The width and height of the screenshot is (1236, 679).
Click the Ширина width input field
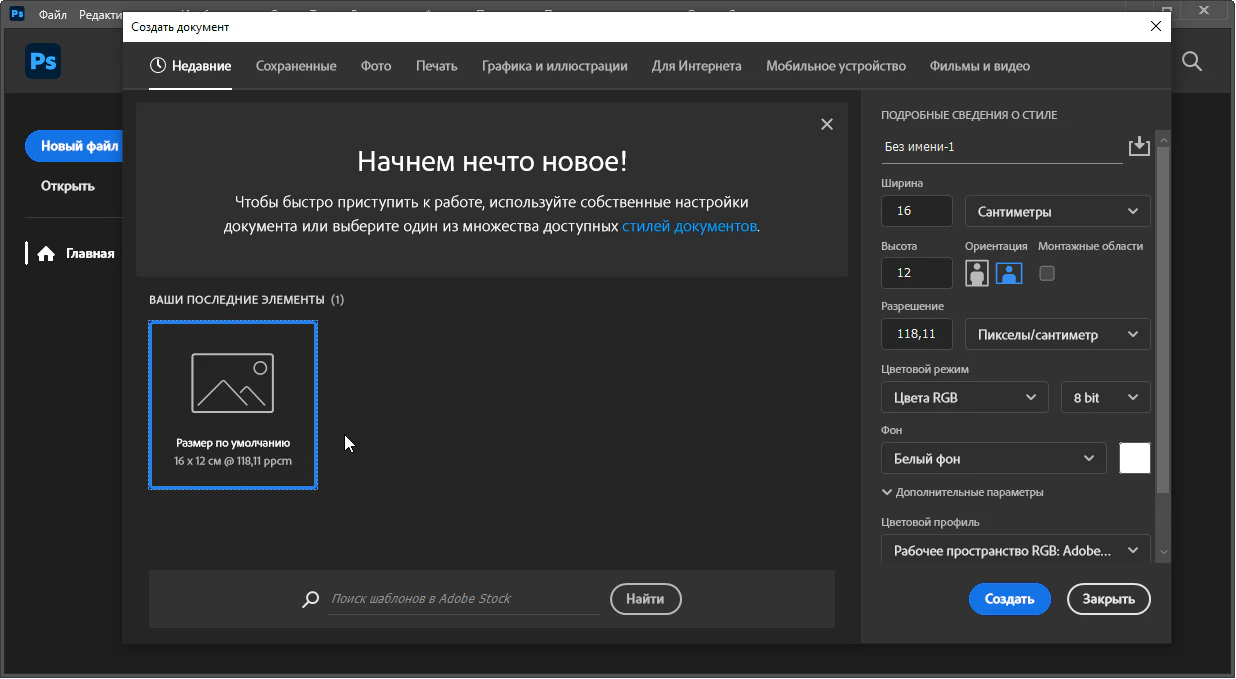(x=917, y=212)
